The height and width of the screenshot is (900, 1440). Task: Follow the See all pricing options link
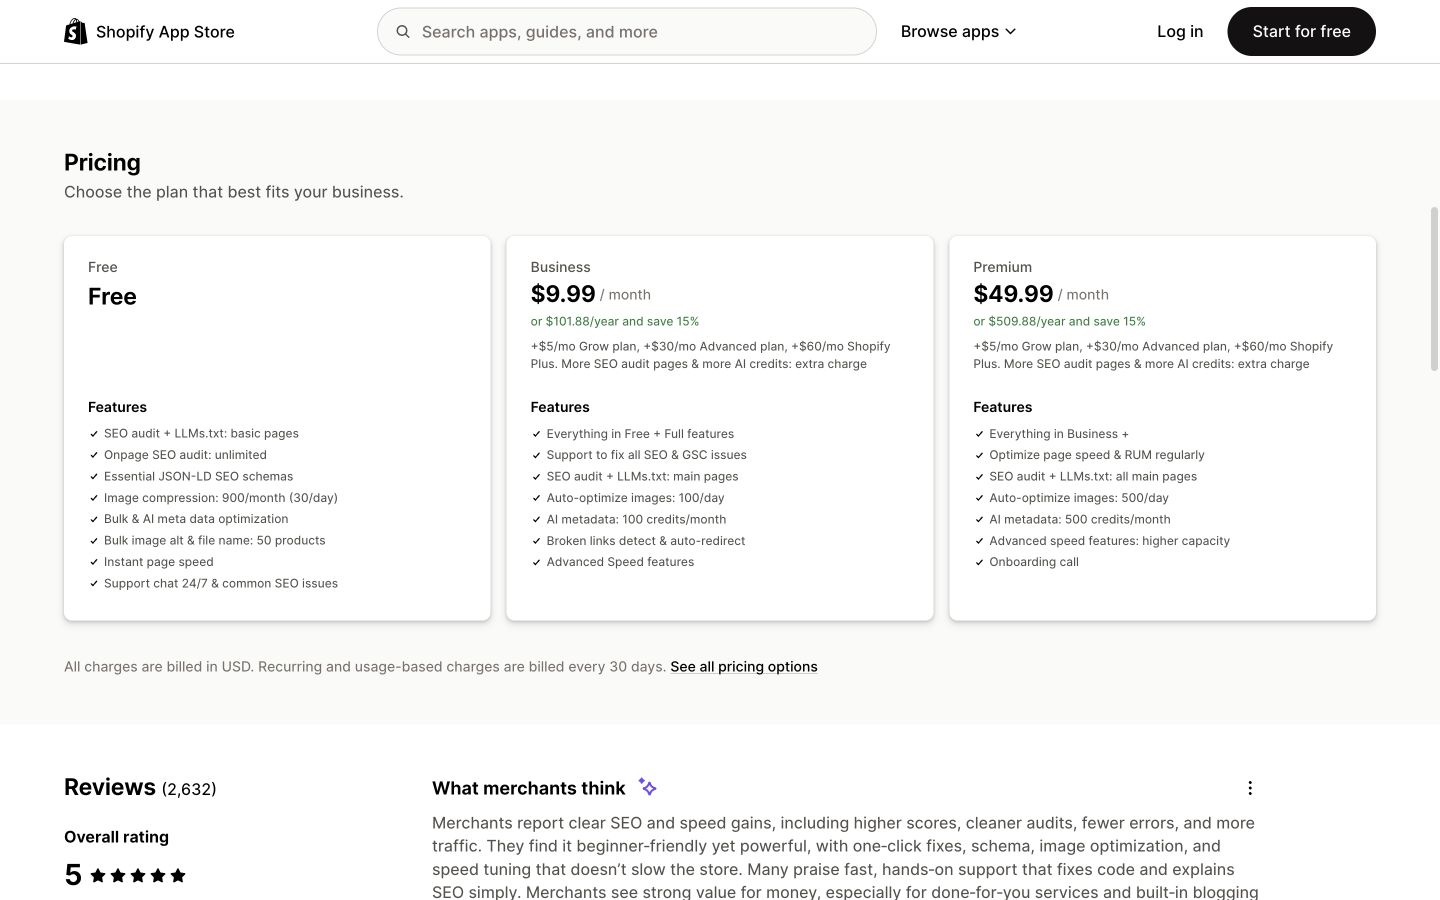(x=744, y=667)
